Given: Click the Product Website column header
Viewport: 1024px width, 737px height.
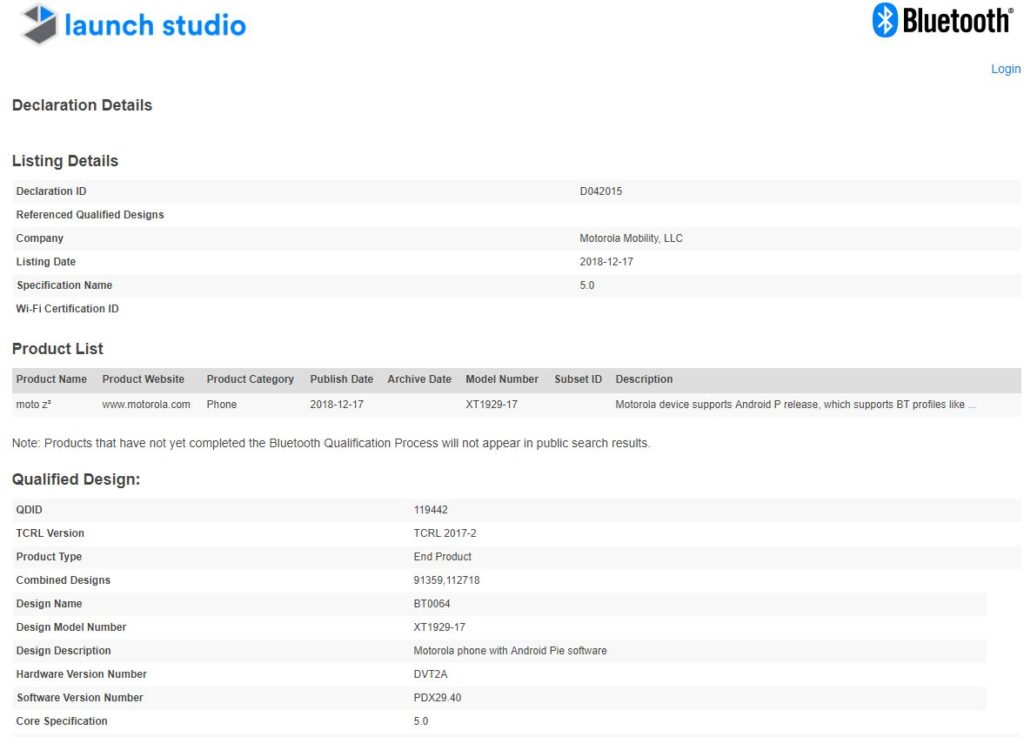Looking at the screenshot, I should point(143,379).
